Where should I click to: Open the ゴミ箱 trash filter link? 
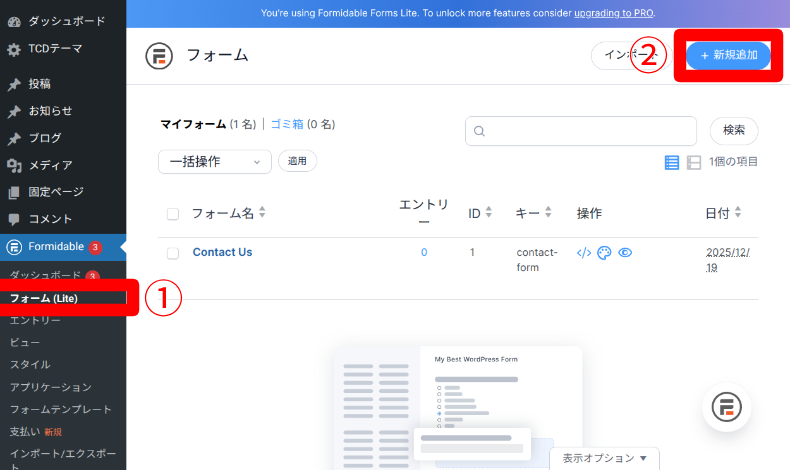pos(287,124)
